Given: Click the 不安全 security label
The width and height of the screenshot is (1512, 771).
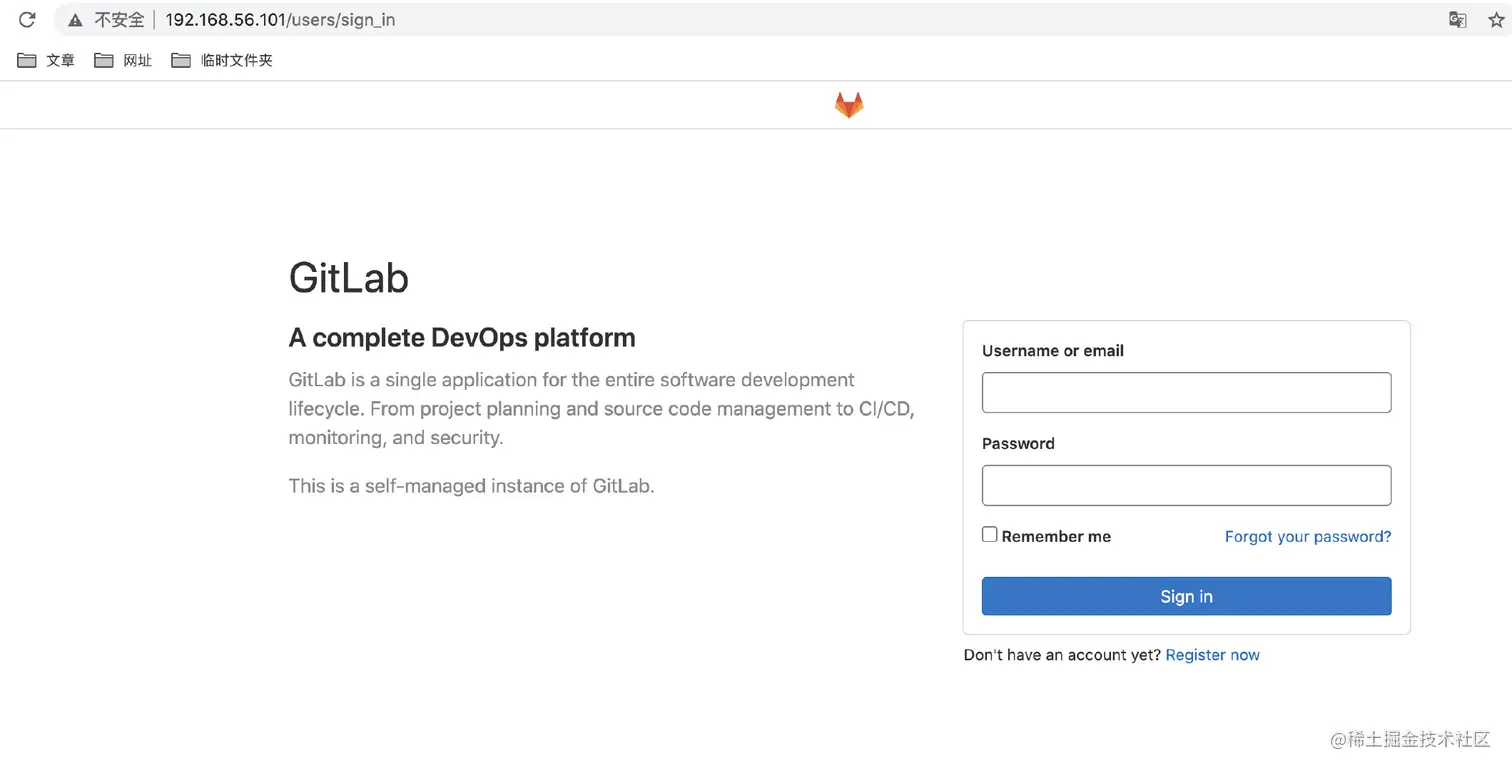Looking at the screenshot, I should click(119, 20).
